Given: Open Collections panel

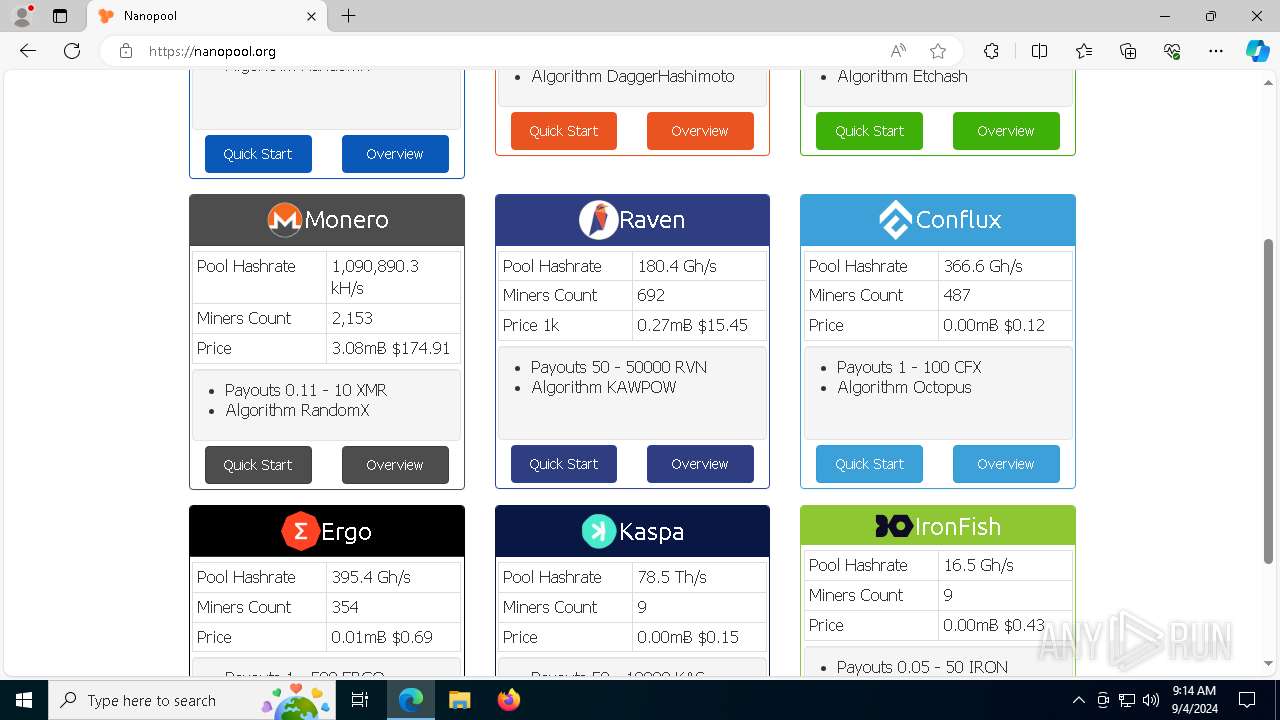Looking at the screenshot, I should pyautogui.click(x=1128, y=51).
